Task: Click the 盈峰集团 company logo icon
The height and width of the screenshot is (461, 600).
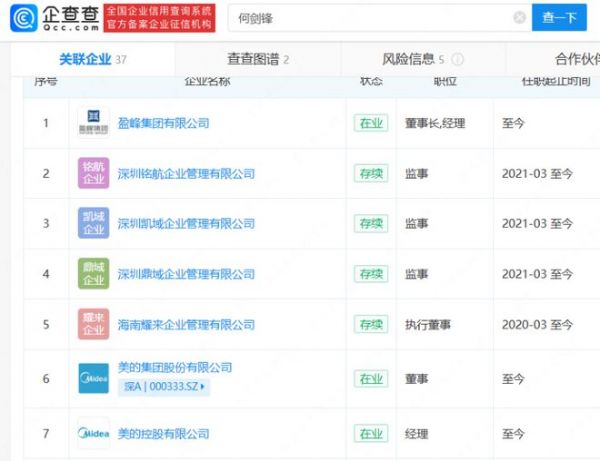Action: (x=93, y=123)
